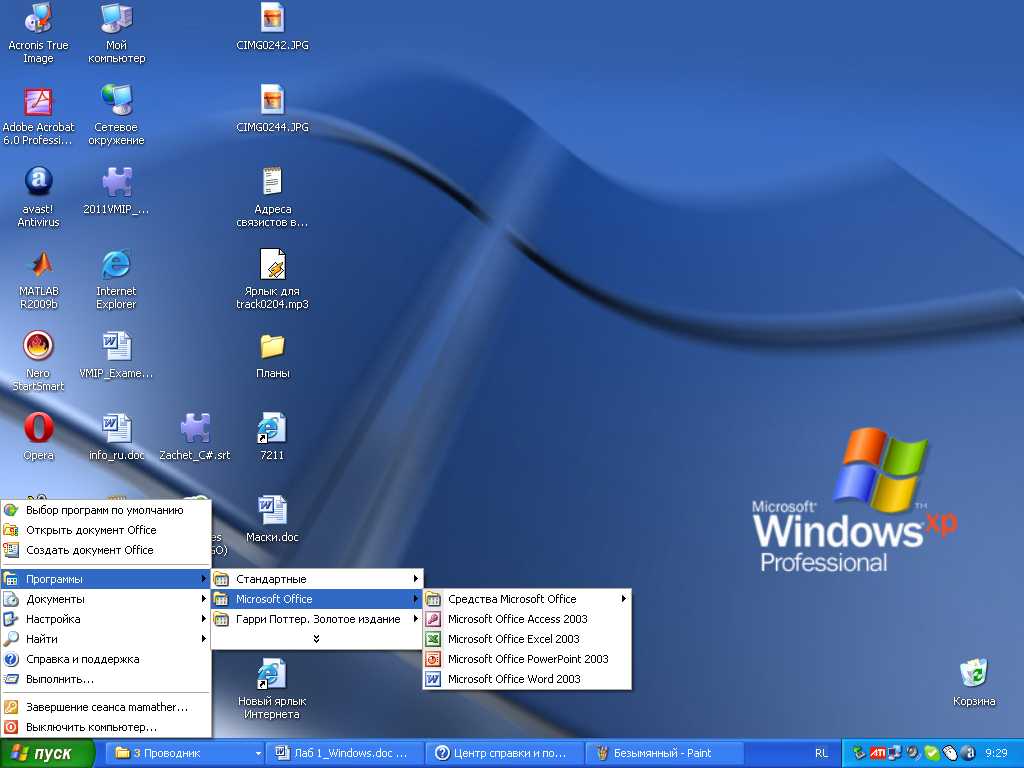Expand Средства Microsoft Office submenu
This screenshot has height=768, width=1024.
pyautogui.click(x=527, y=599)
